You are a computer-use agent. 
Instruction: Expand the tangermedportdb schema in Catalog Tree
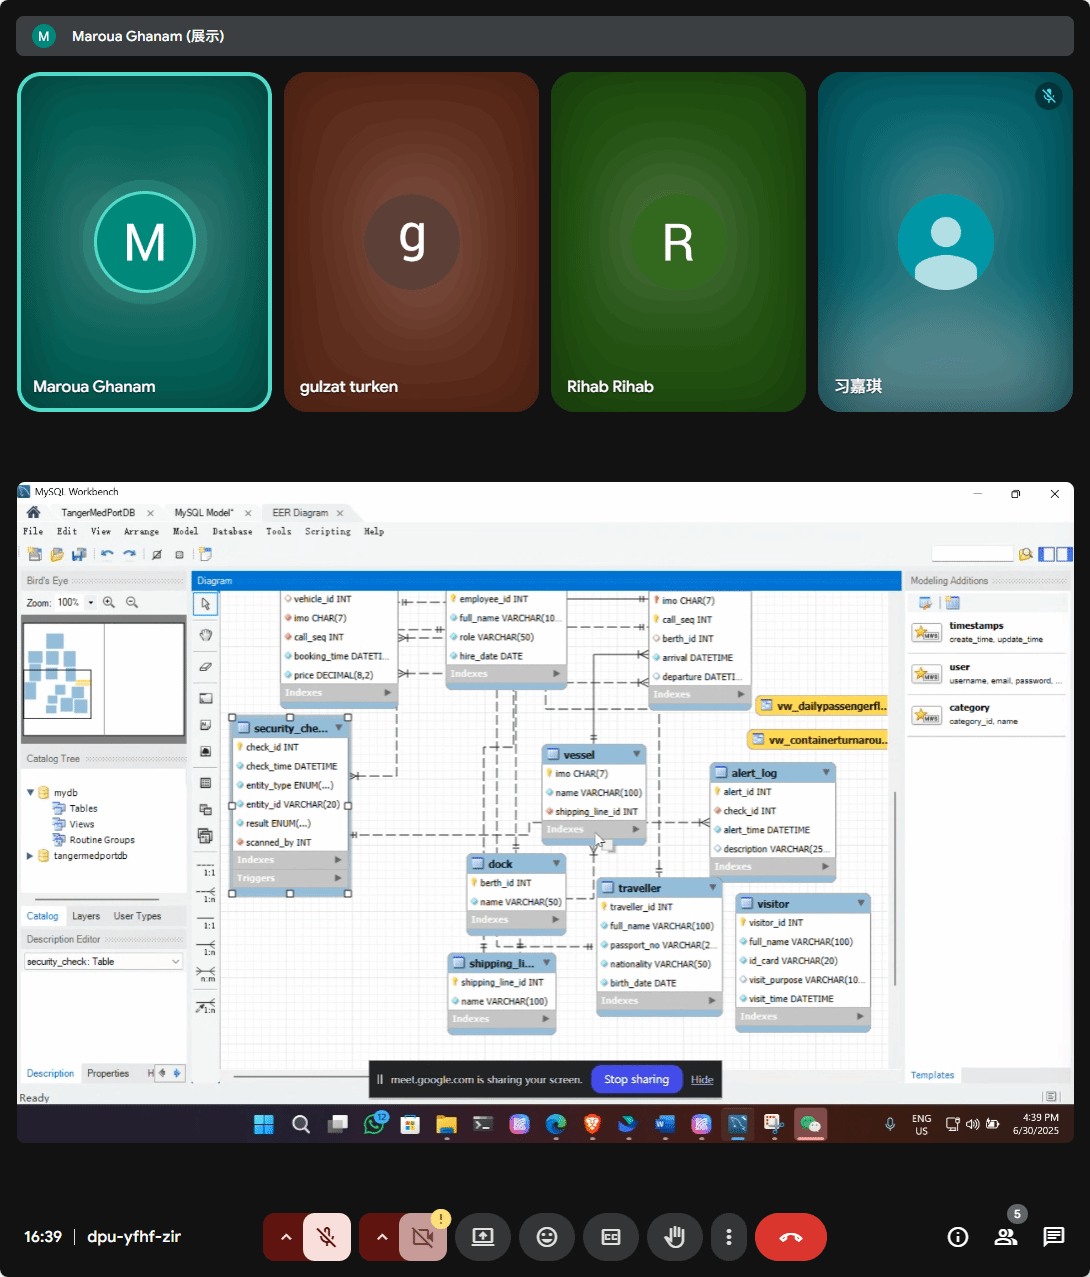pos(30,856)
